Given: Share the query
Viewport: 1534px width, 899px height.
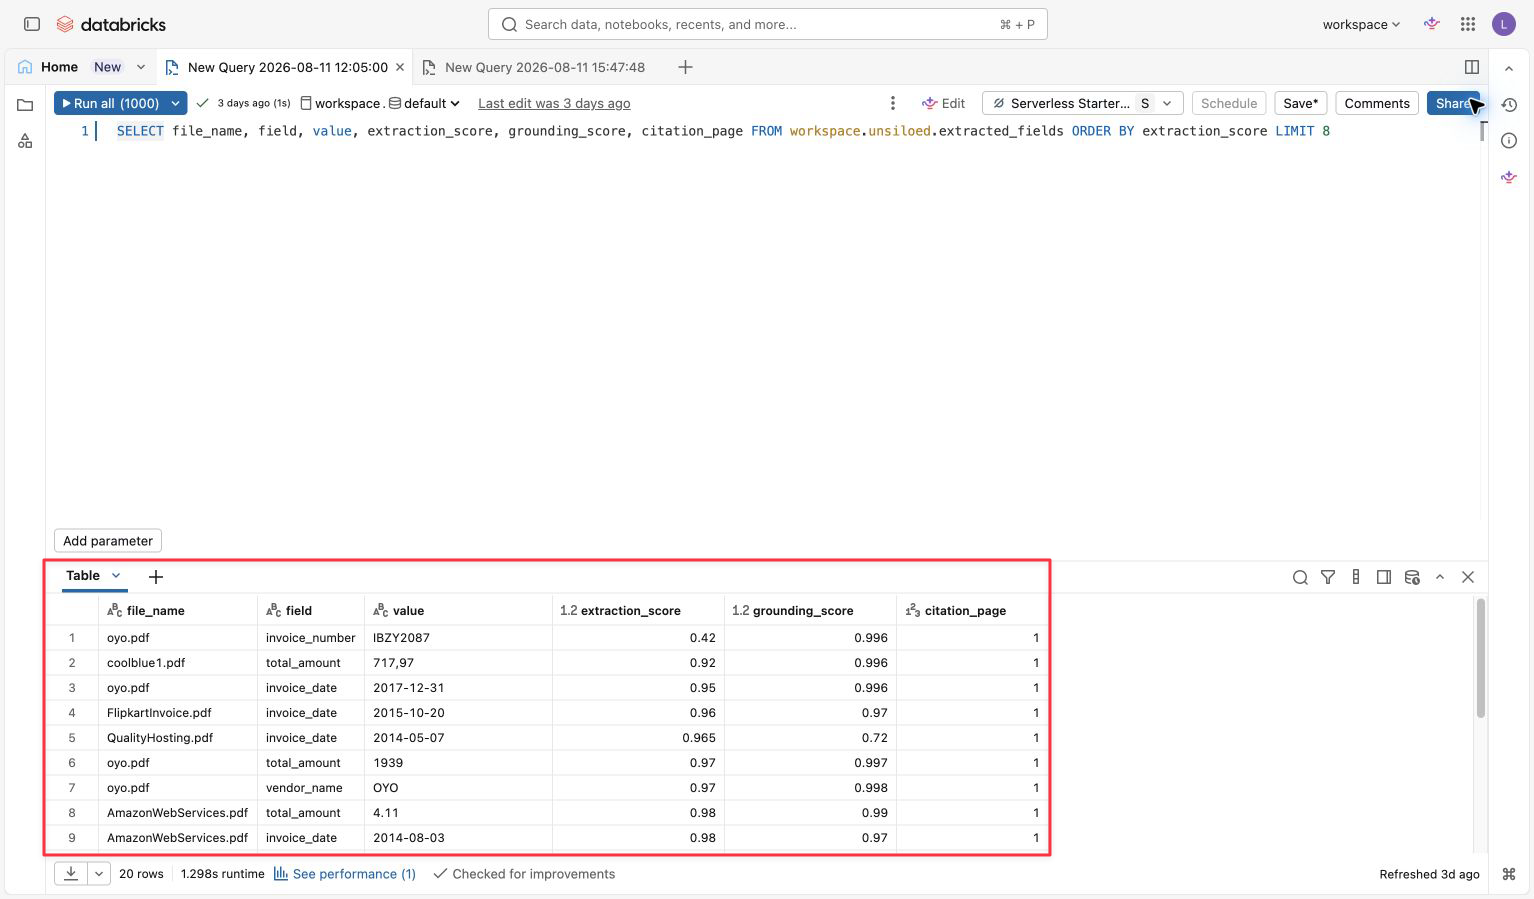Looking at the screenshot, I should [1453, 103].
